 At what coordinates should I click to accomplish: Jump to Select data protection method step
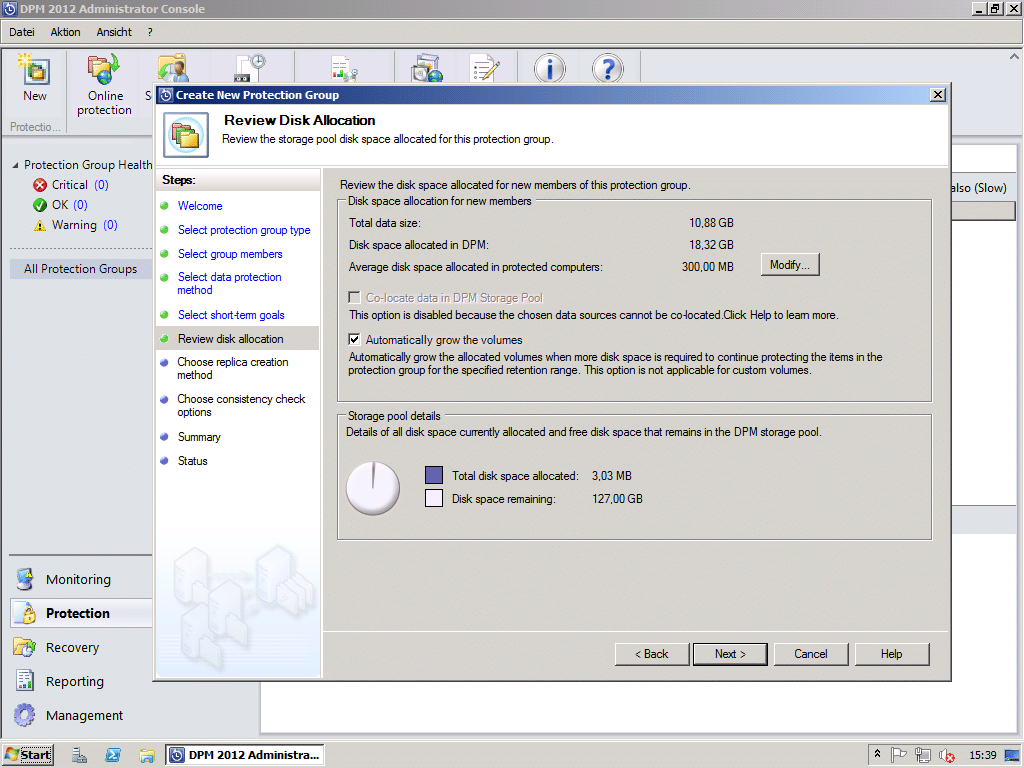click(x=229, y=283)
